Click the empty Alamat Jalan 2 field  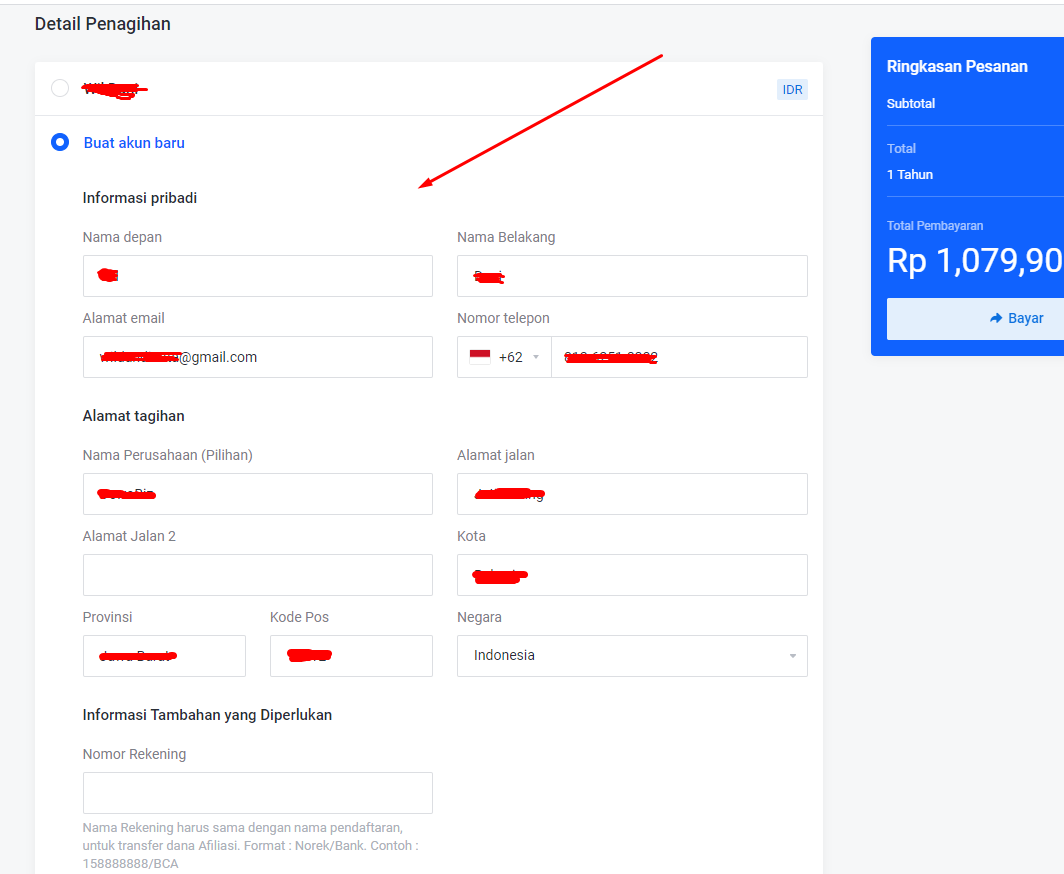[x=257, y=575]
